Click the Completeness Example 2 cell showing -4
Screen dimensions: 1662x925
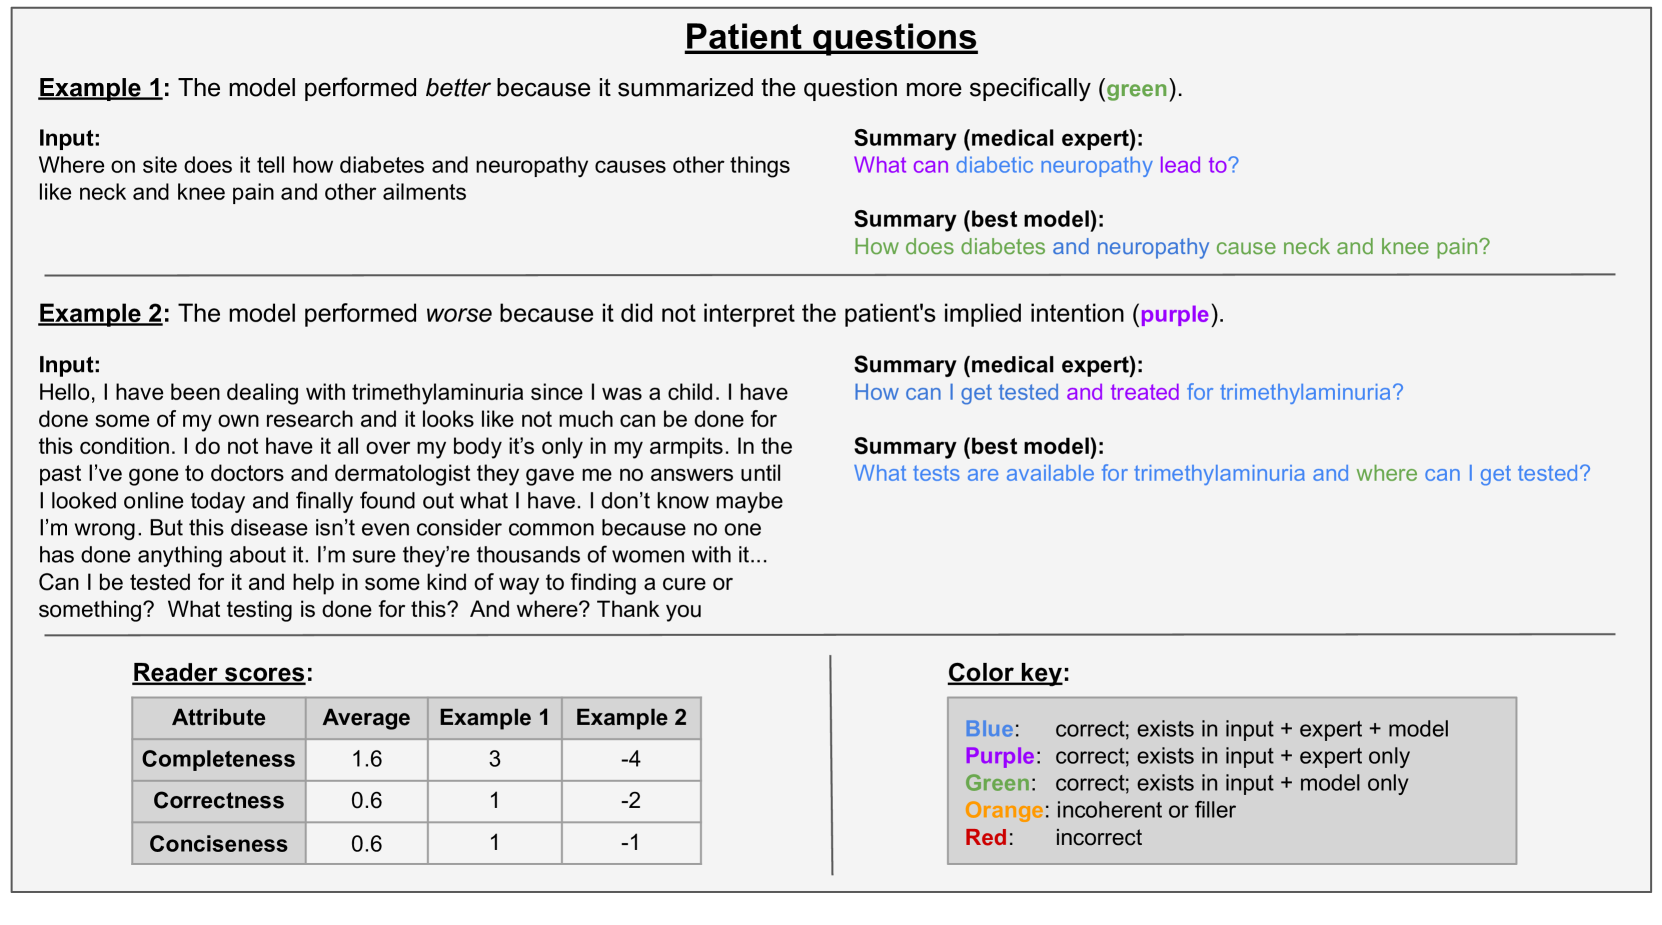click(x=631, y=760)
